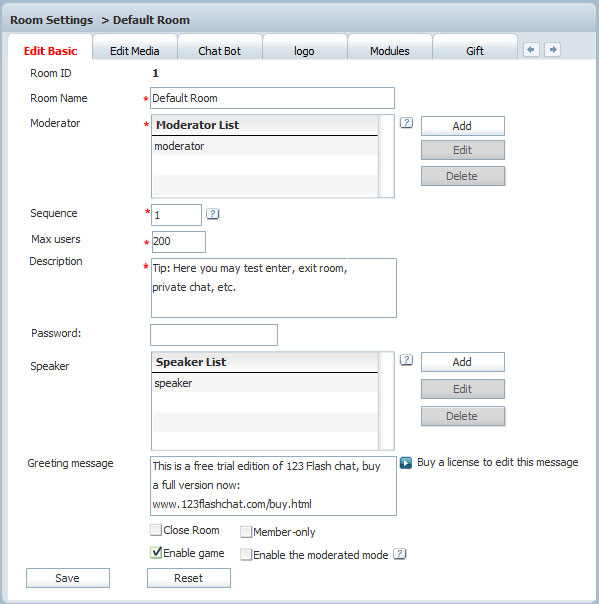Reset the form fields
The image size is (599, 604).
pyautogui.click(x=189, y=578)
